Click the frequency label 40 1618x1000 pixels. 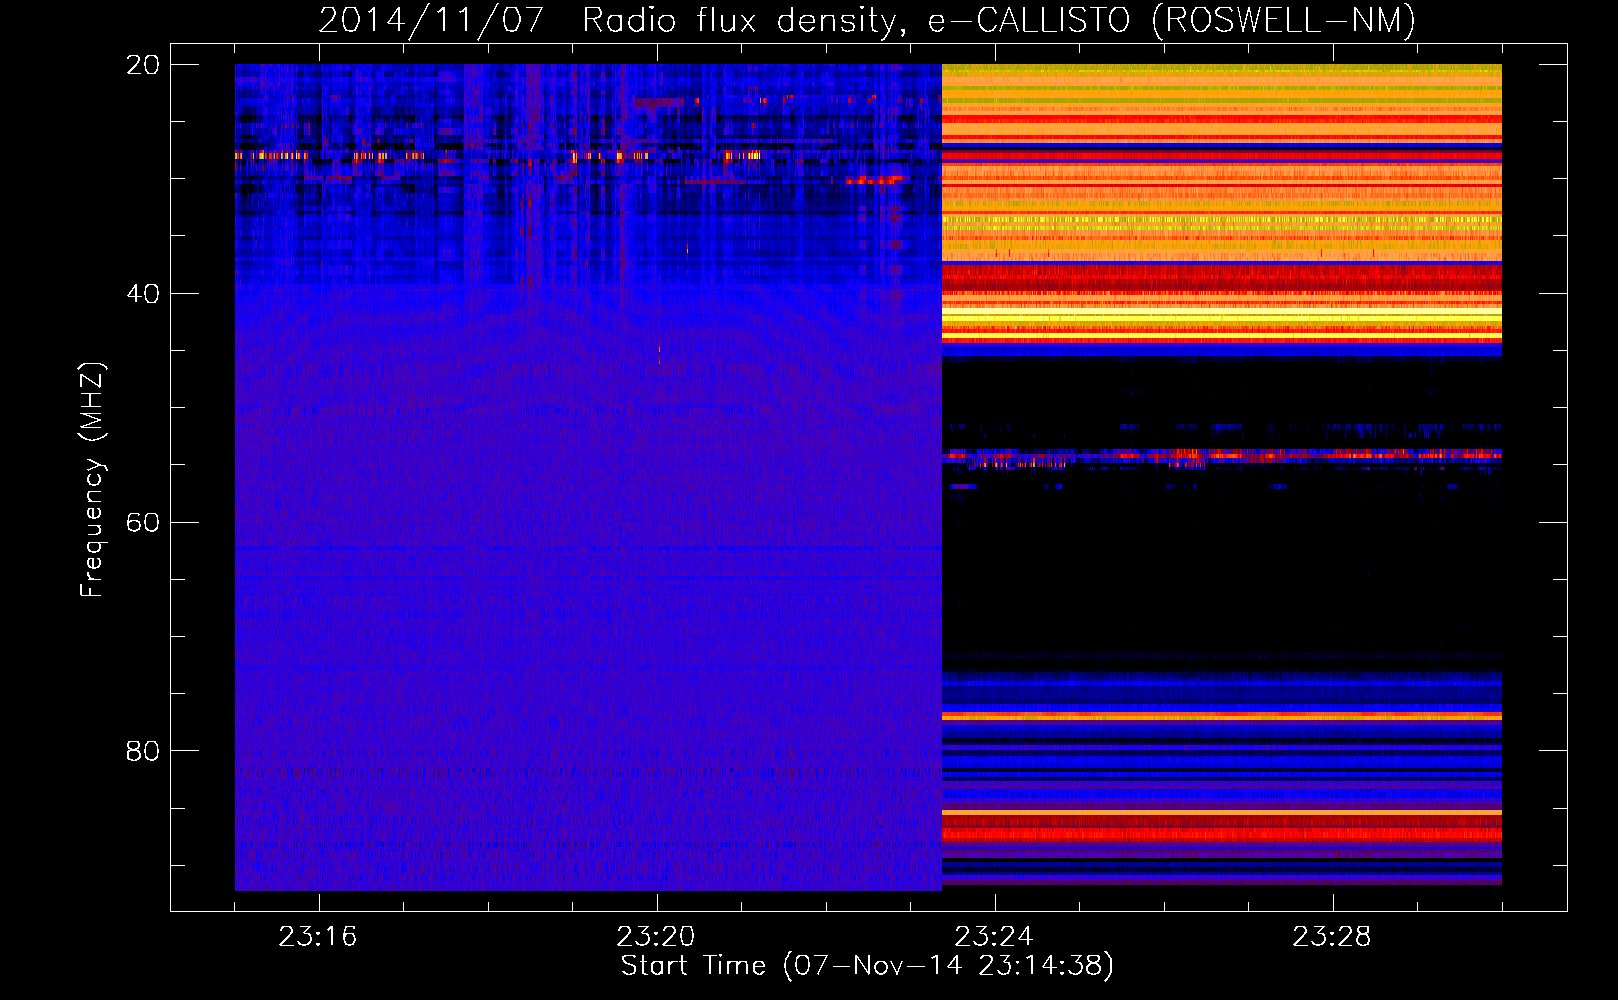(x=143, y=294)
